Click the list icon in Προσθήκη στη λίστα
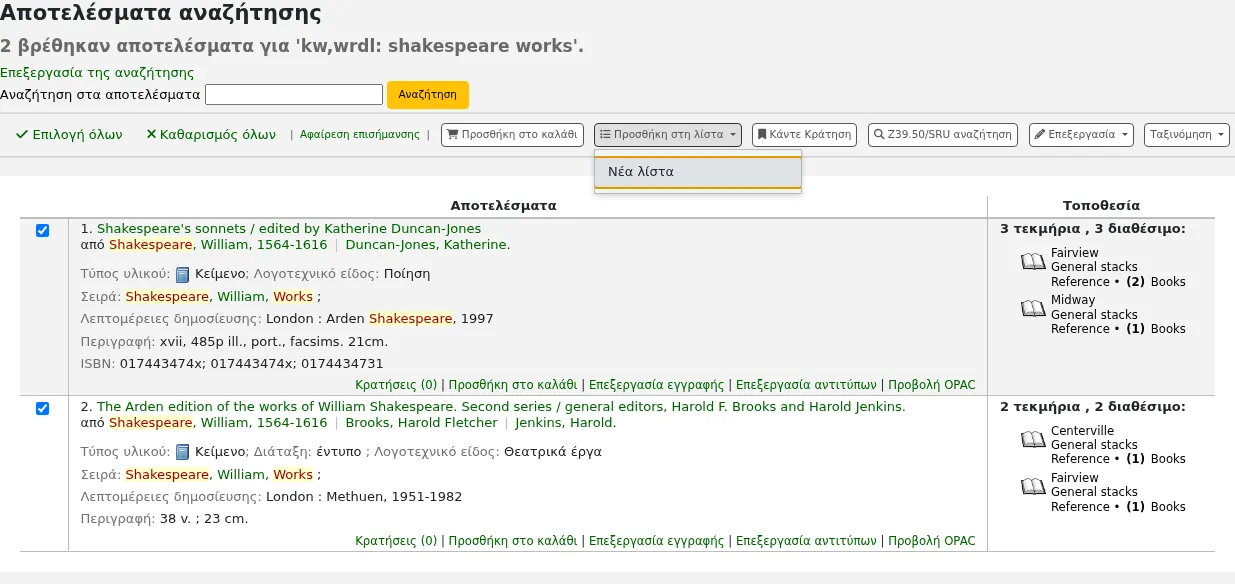 [x=605, y=134]
